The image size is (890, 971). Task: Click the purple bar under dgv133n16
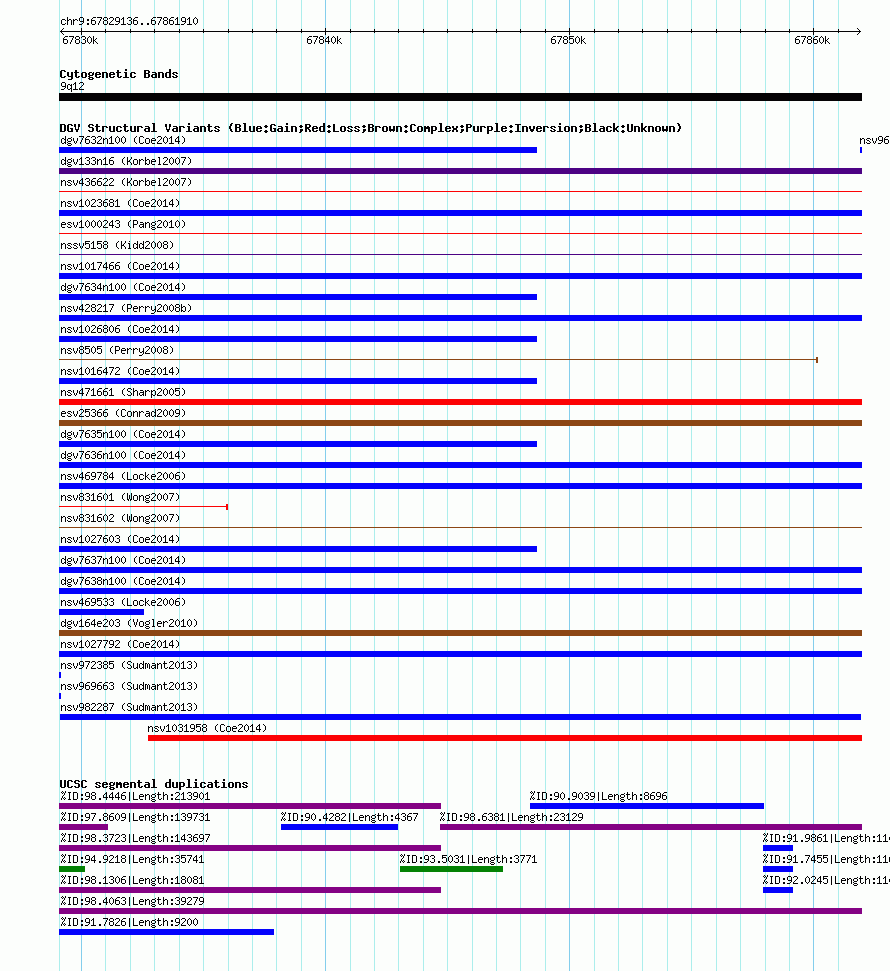tap(460, 171)
